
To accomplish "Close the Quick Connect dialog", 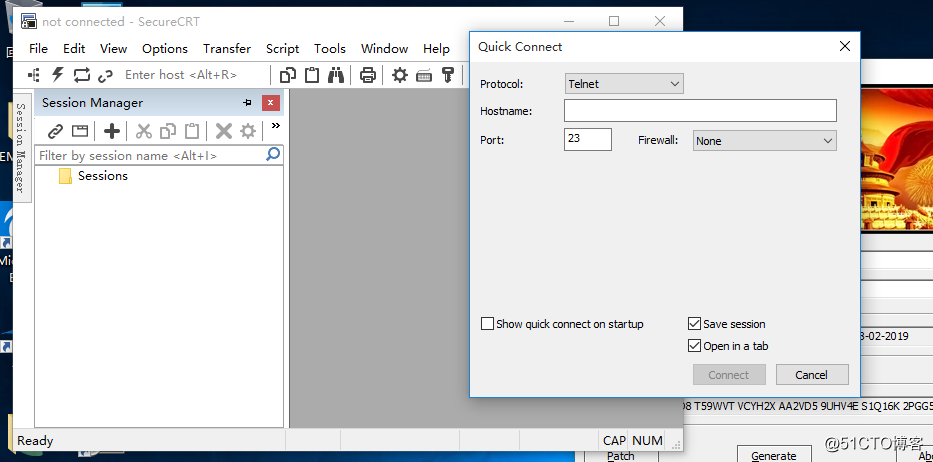I will [844, 46].
